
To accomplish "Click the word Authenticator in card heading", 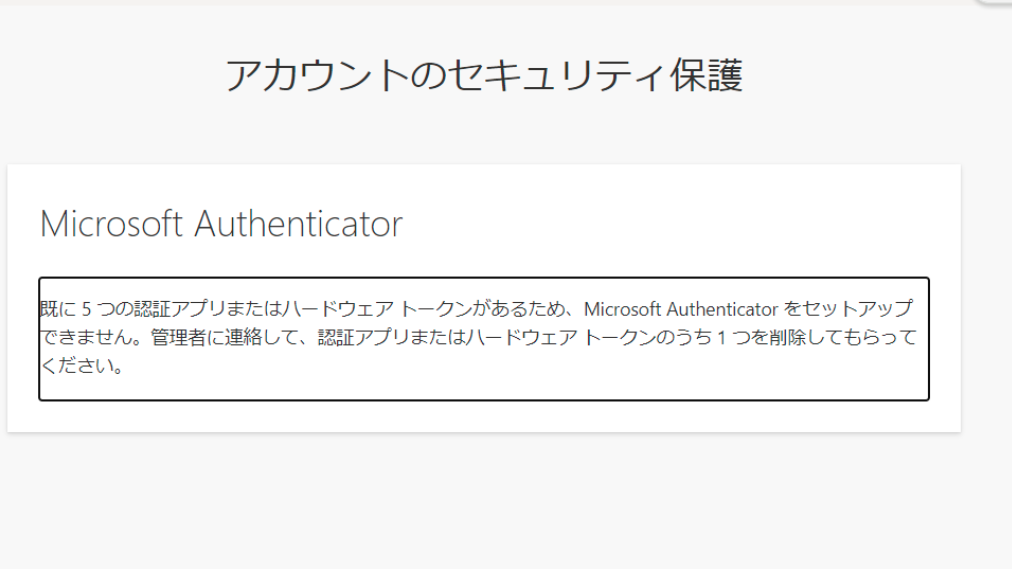I will [x=298, y=224].
